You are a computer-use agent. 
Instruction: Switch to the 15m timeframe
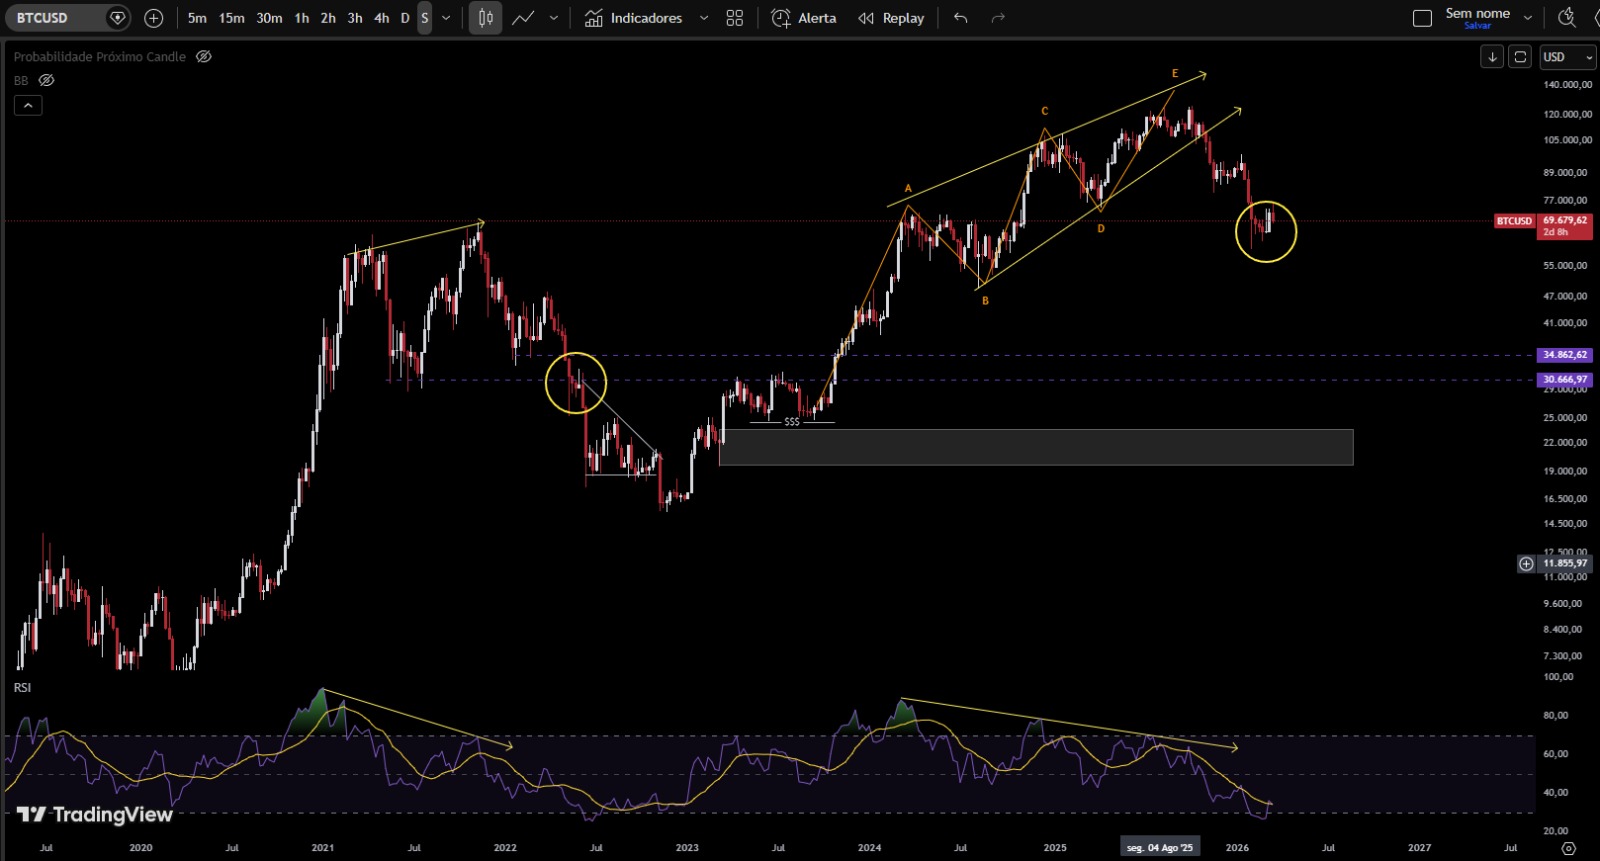pyautogui.click(x=231, y=18)
